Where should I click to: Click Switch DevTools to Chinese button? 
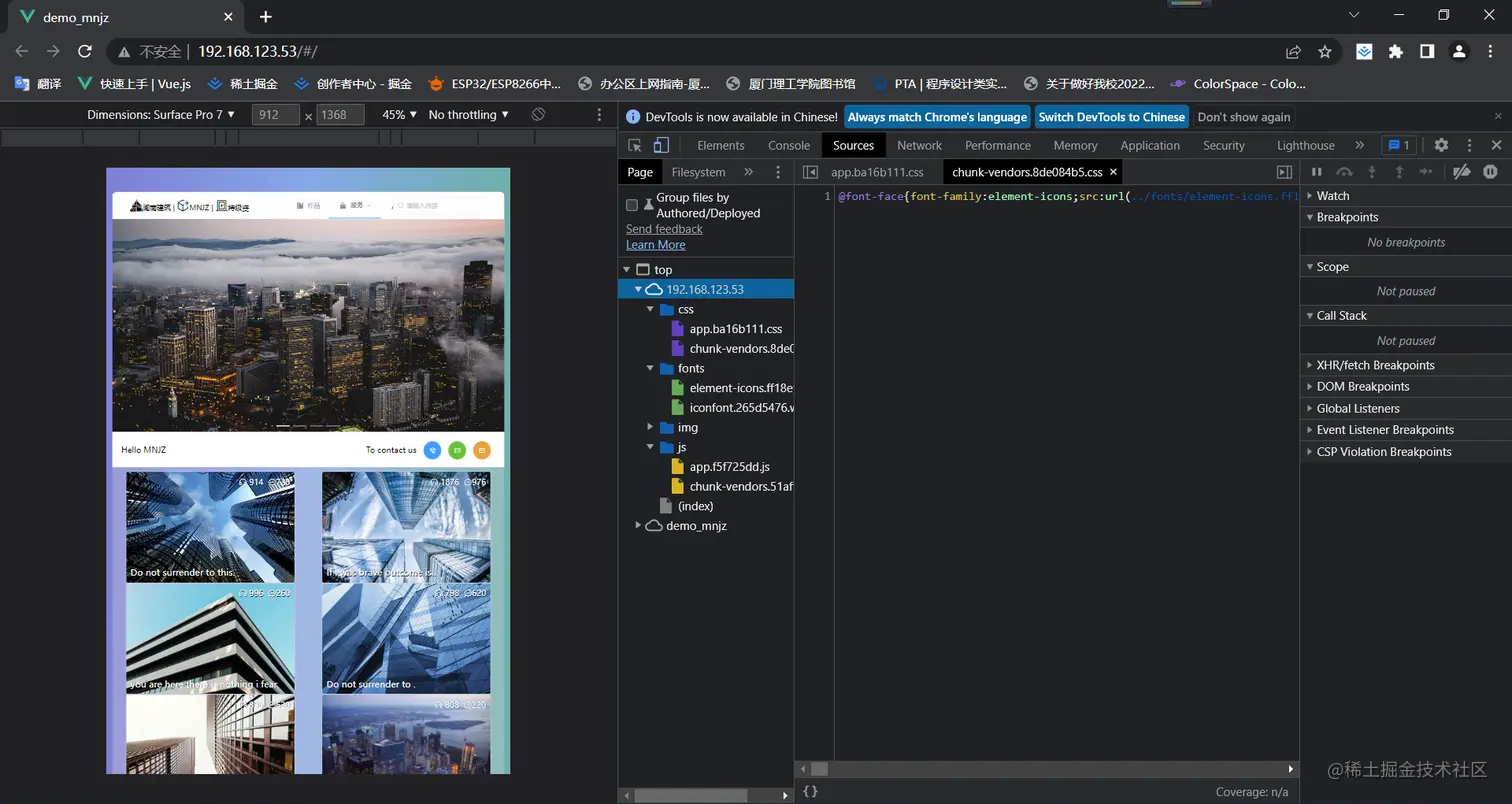[x=1111, y=117]
